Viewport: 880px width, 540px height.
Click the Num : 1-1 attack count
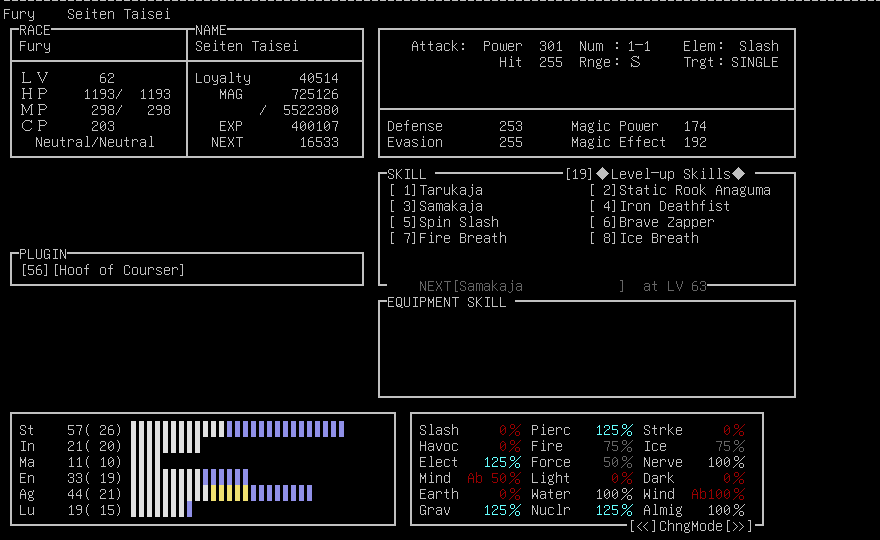tap(615, 46)
